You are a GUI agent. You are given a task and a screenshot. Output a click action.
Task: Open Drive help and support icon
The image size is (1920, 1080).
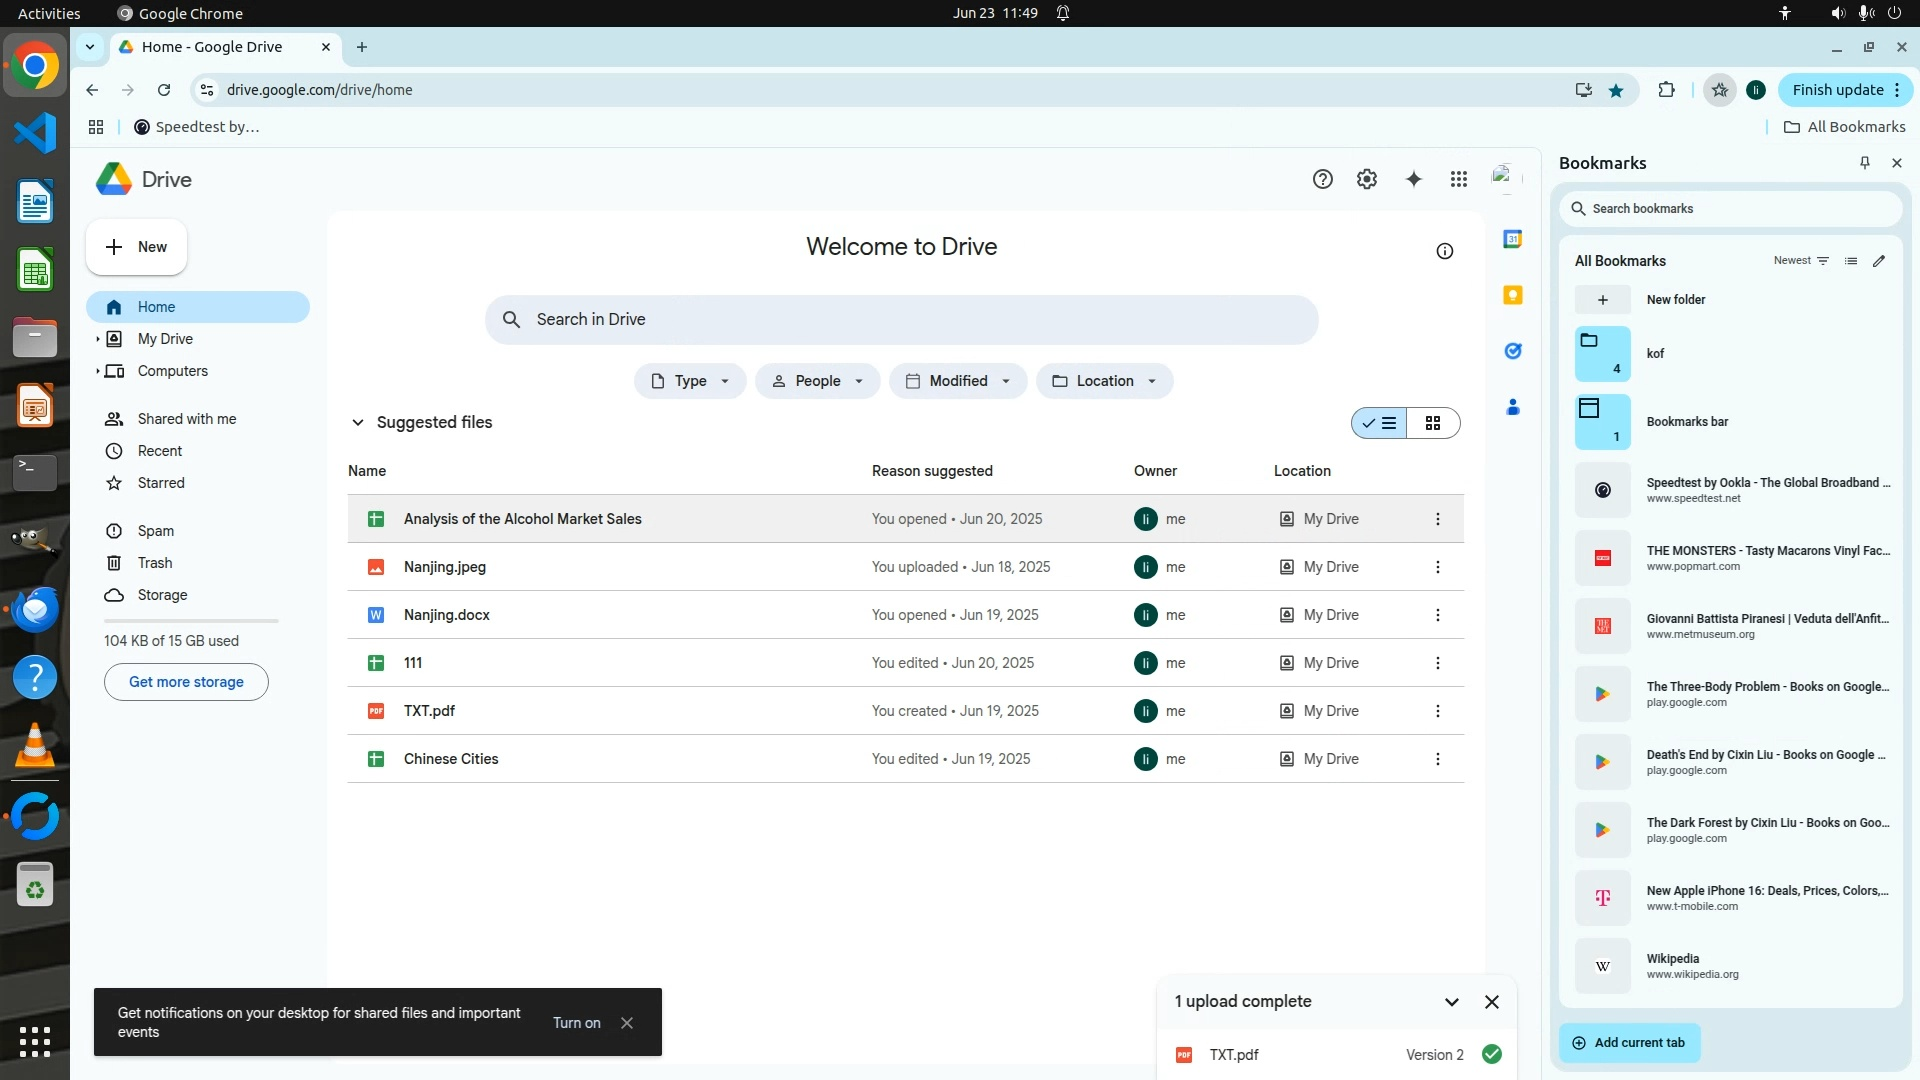click(x=1322, y=179)
